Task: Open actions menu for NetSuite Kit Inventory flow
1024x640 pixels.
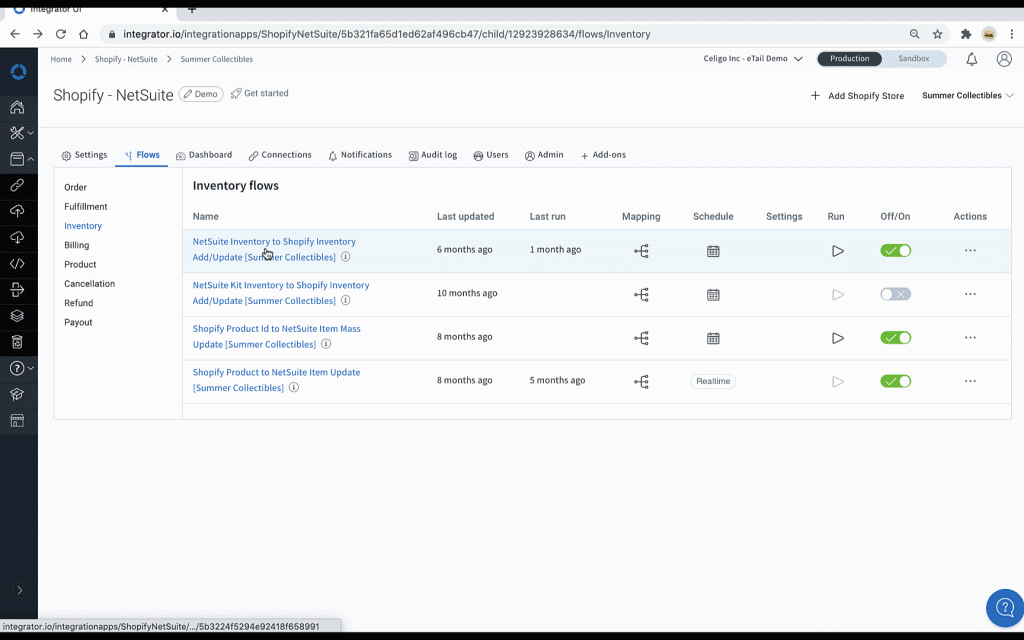Action: tap(970, 295)
